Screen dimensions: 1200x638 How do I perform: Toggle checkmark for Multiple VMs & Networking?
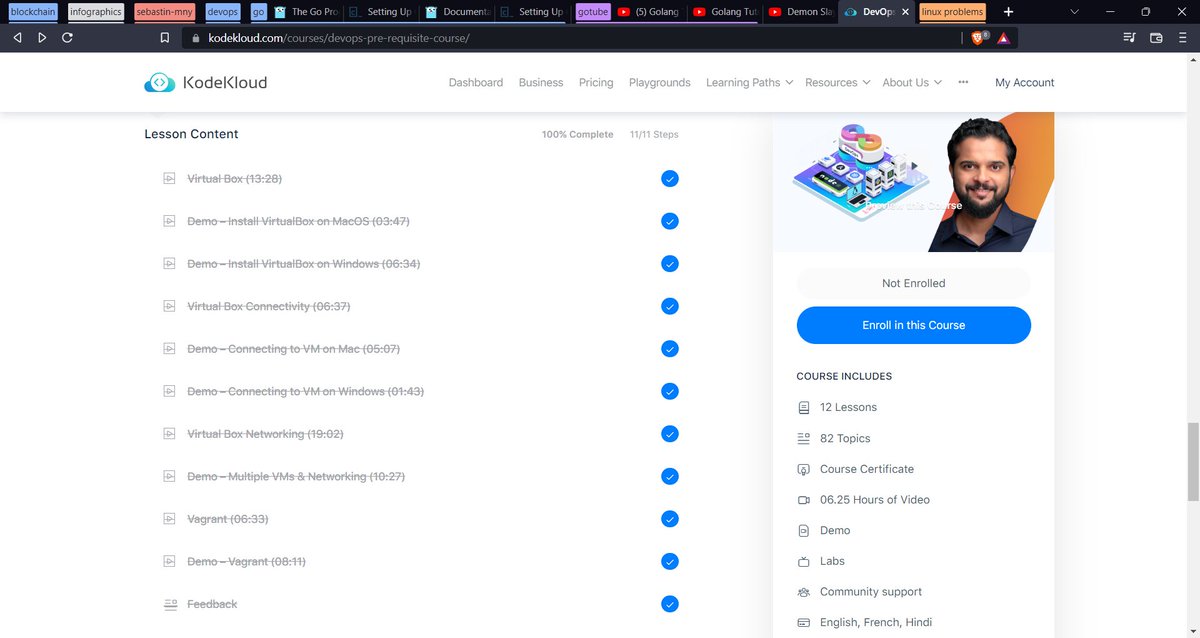coord(670,476)
